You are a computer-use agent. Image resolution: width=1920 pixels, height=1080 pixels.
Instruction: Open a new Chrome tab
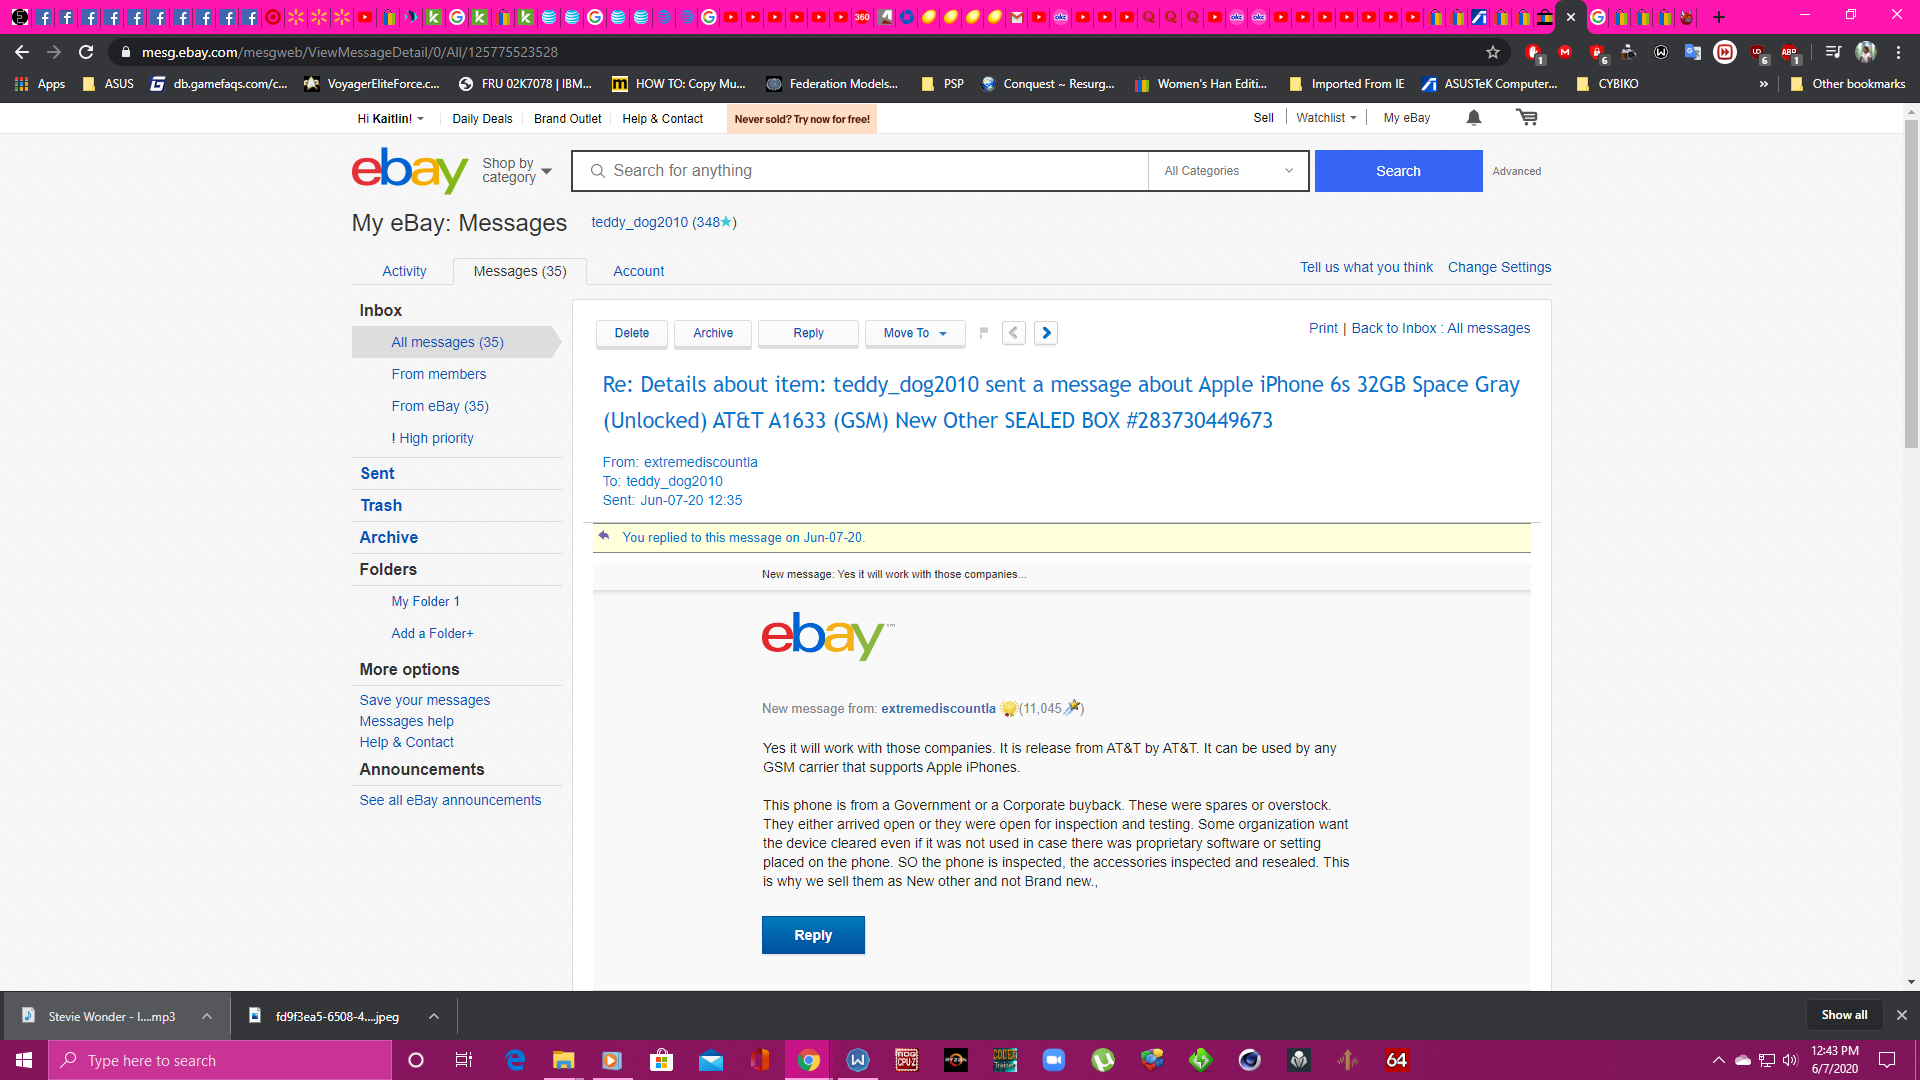1719,17
